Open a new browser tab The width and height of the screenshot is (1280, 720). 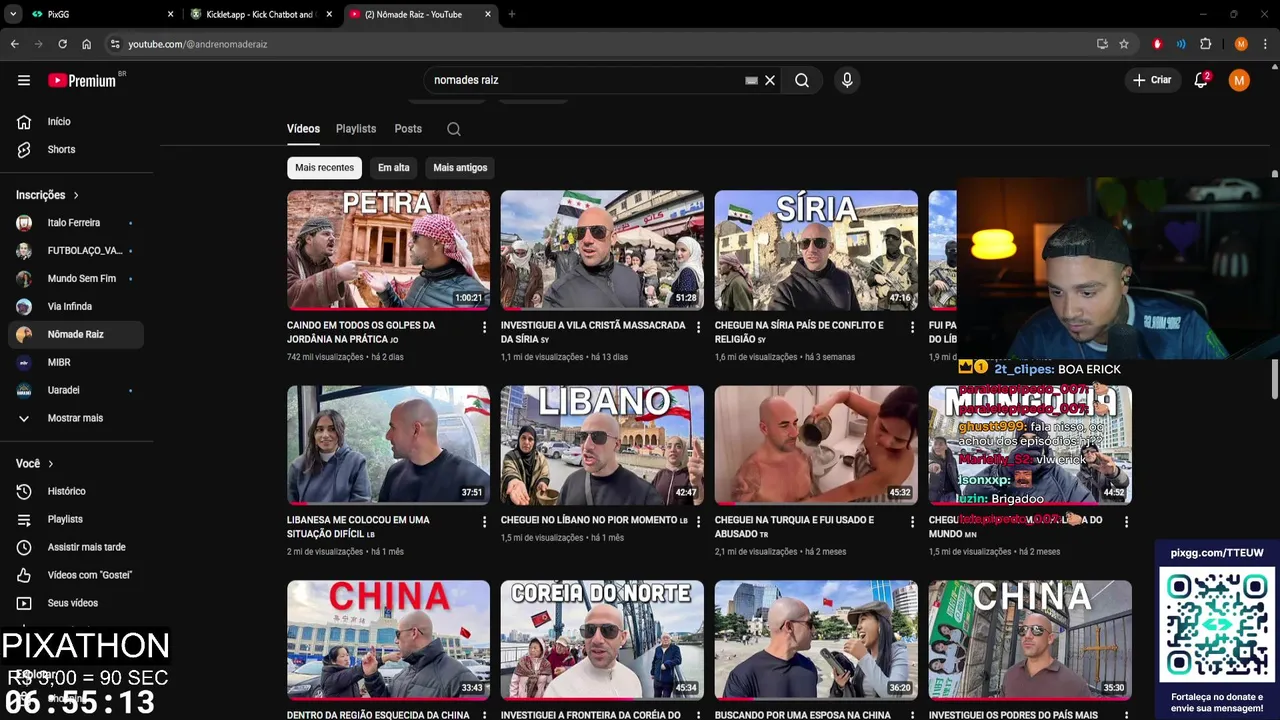coord(511,14)
